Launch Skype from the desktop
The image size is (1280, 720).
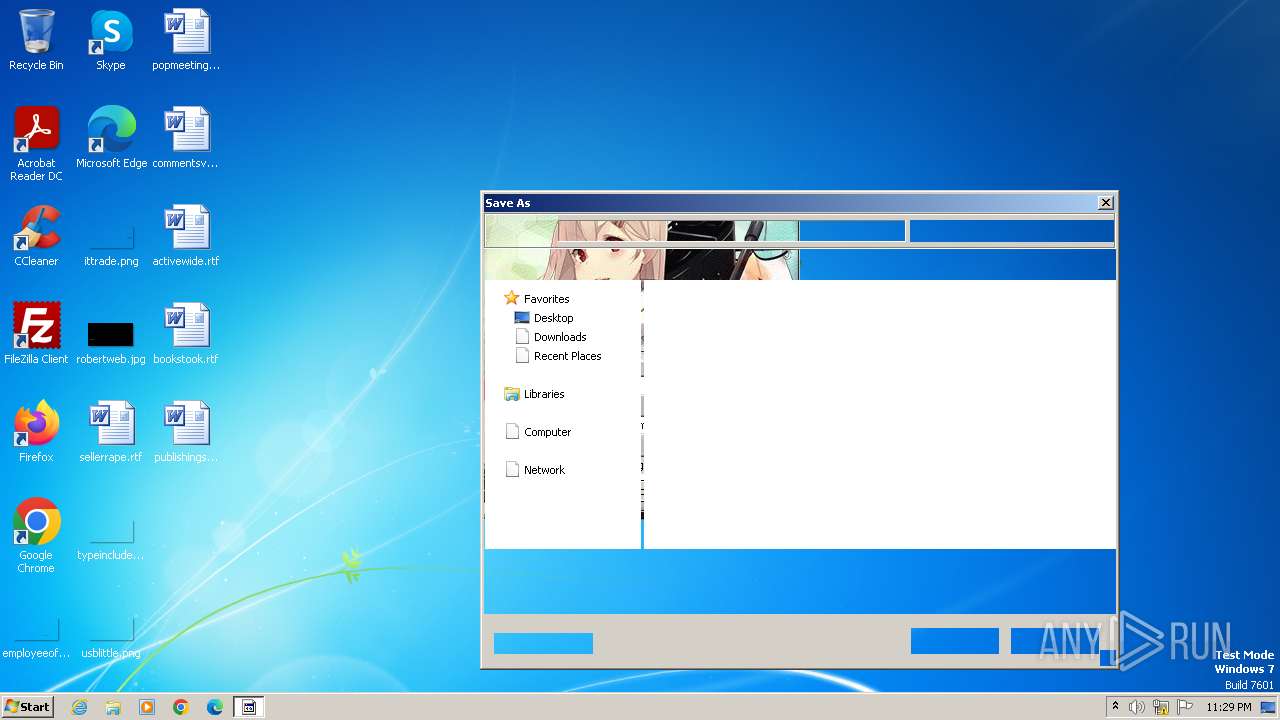pyautogui.click(x=110, y=40)
